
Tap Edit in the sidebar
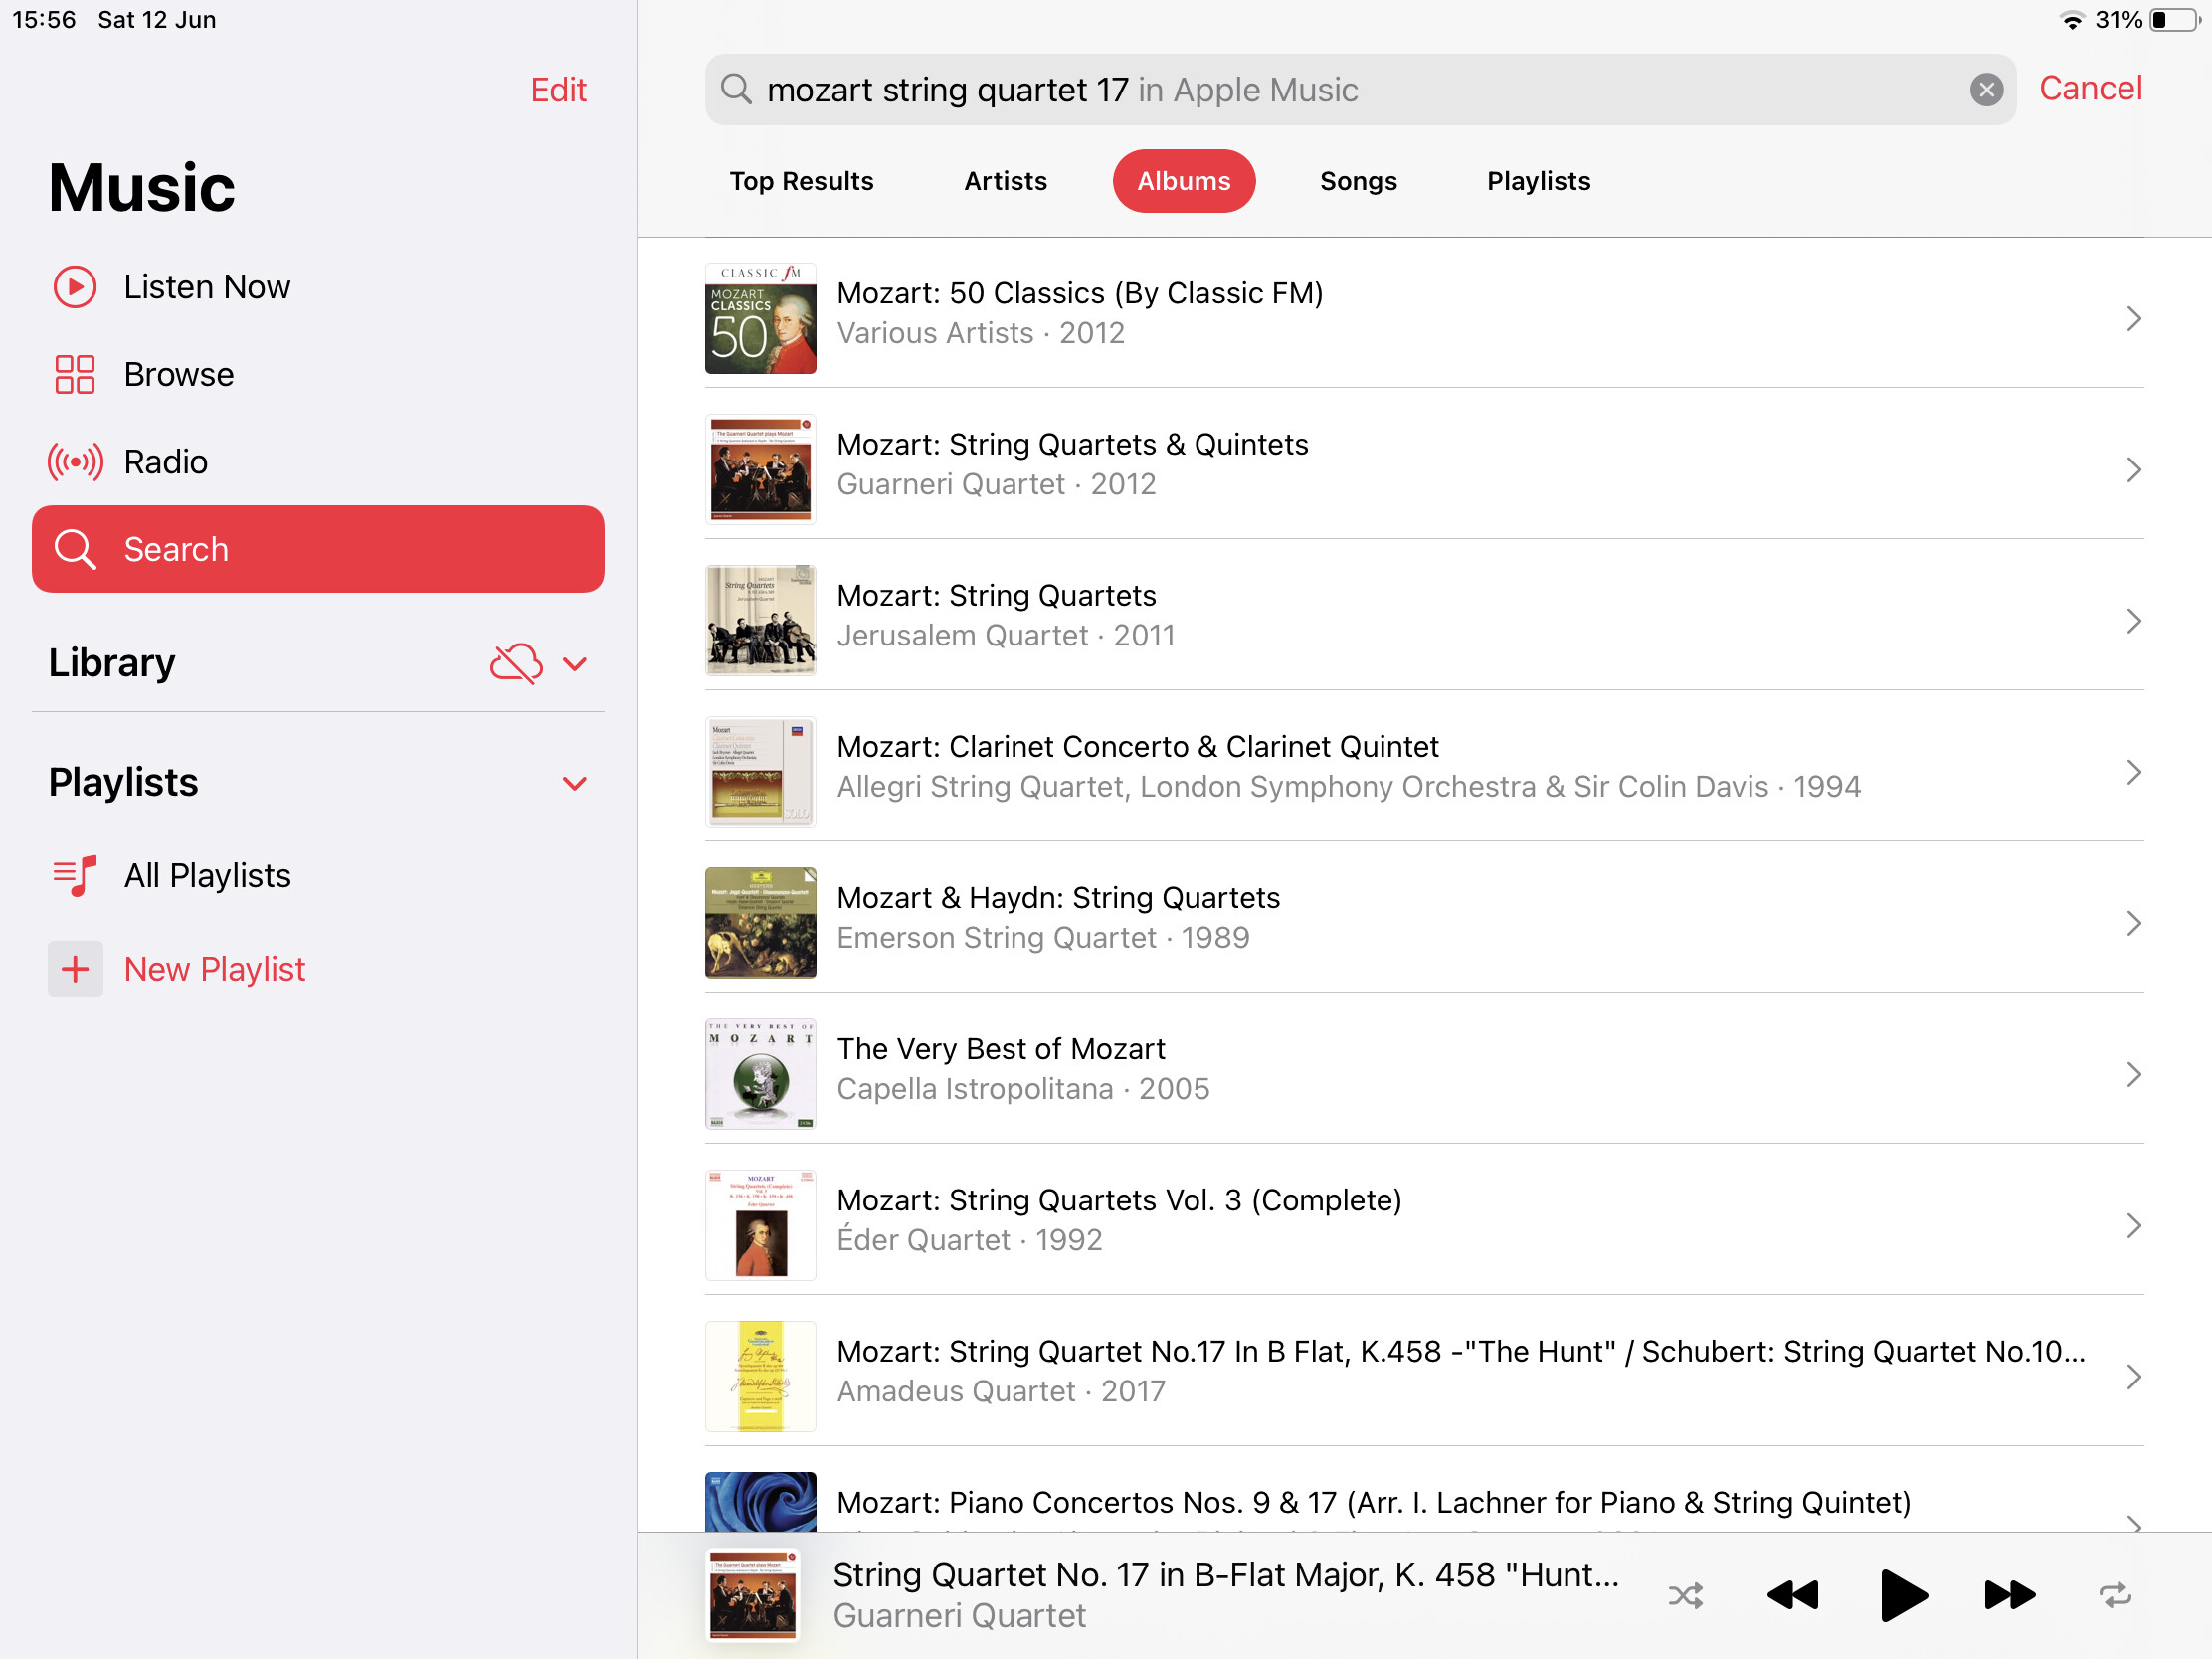558,90
